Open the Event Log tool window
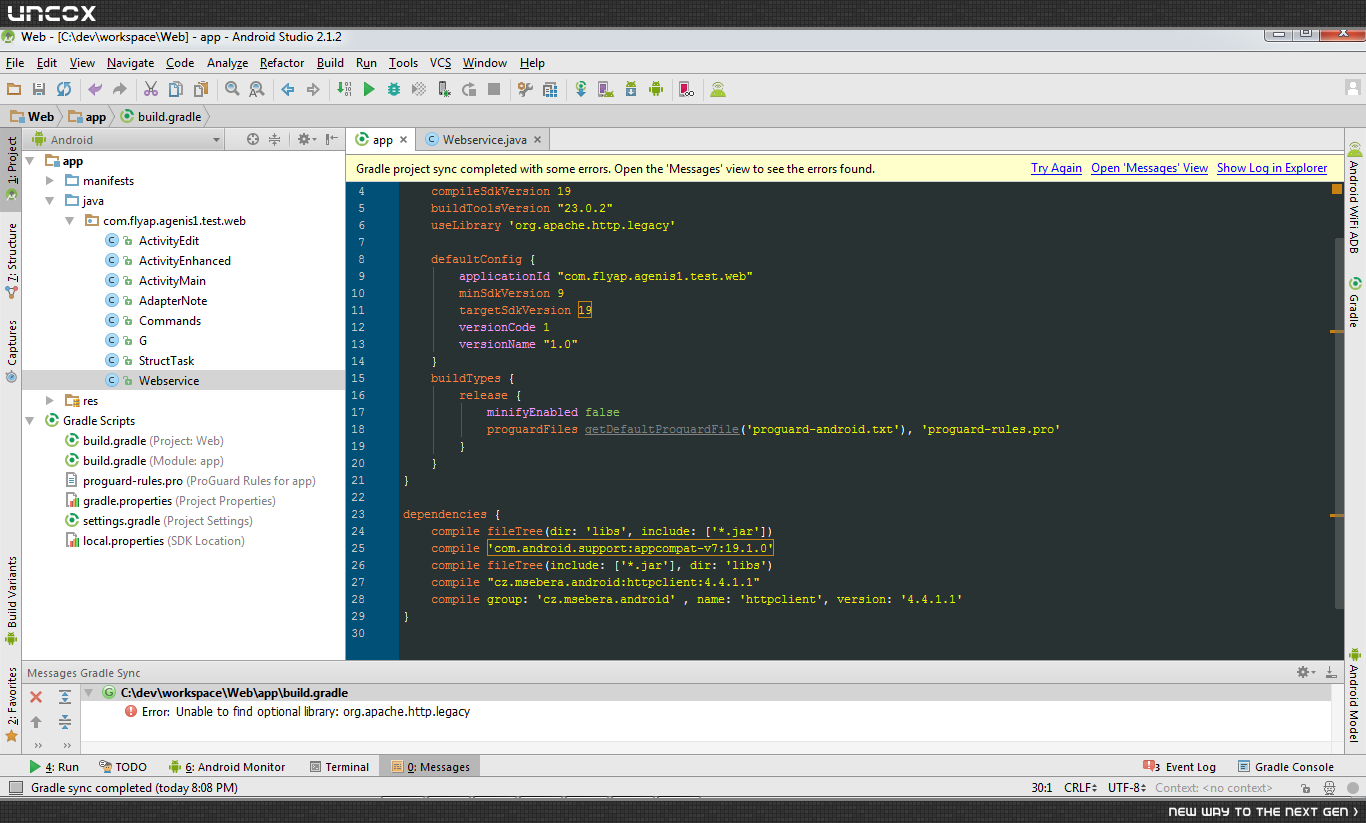The width and height of the screenshot is (1366, 823). (1180, 767)
